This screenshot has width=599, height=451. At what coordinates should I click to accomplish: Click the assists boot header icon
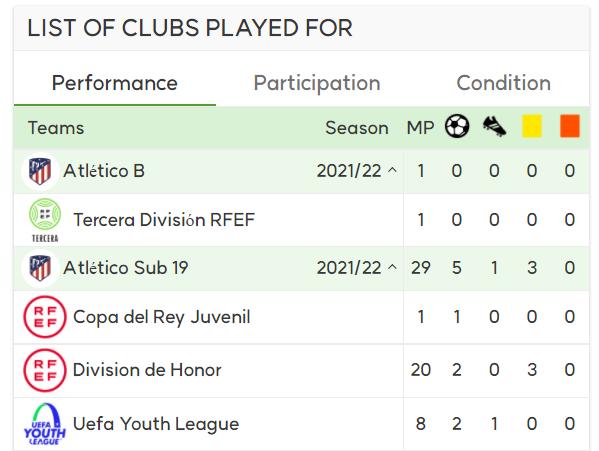[494, 126]
